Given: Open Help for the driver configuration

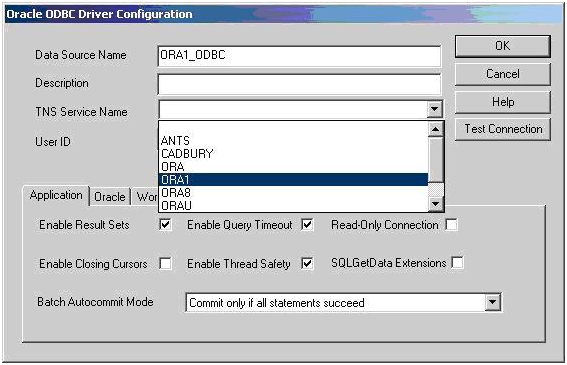Looking at the screenshot, I should tap(503, 102).
